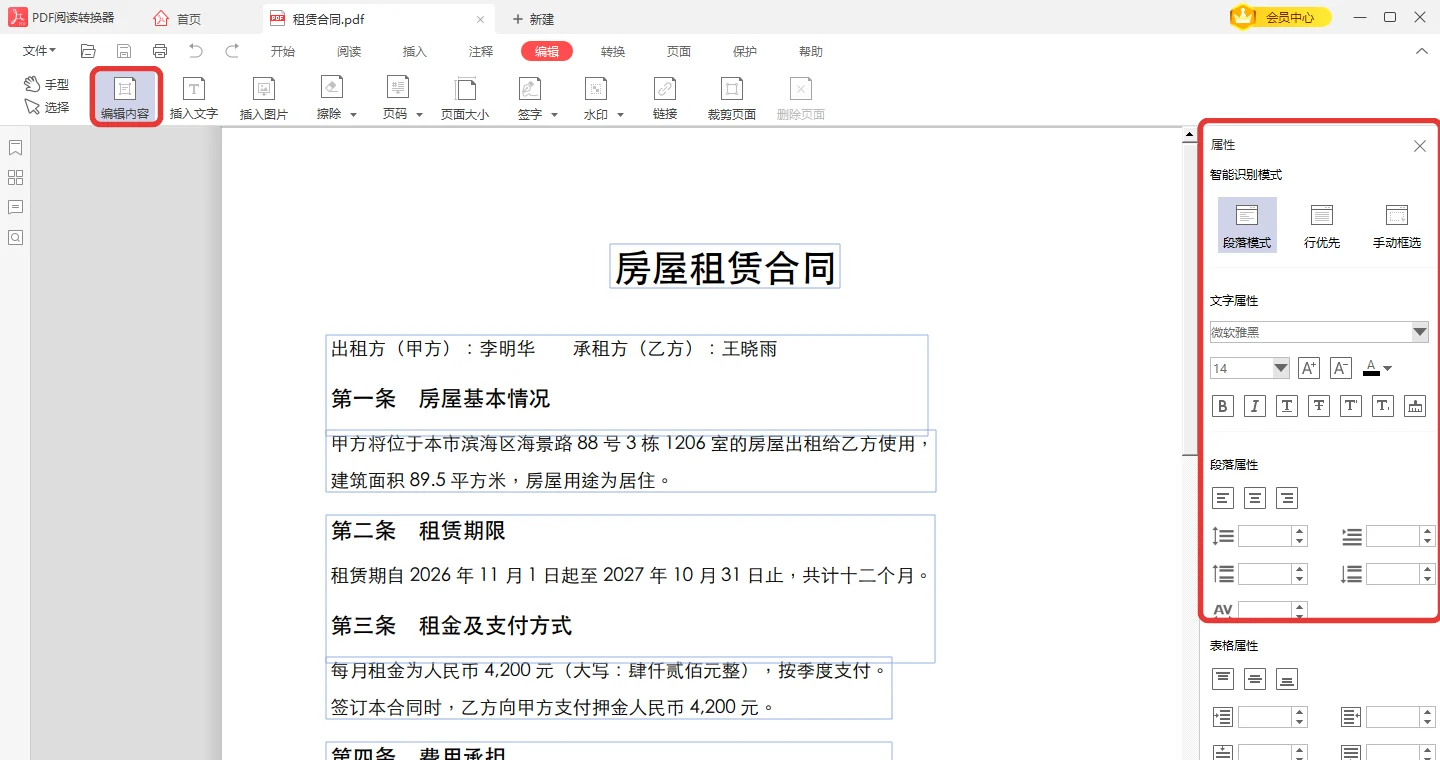Toggle italic formatting in 文字属性

click(x=1255, y=406)
